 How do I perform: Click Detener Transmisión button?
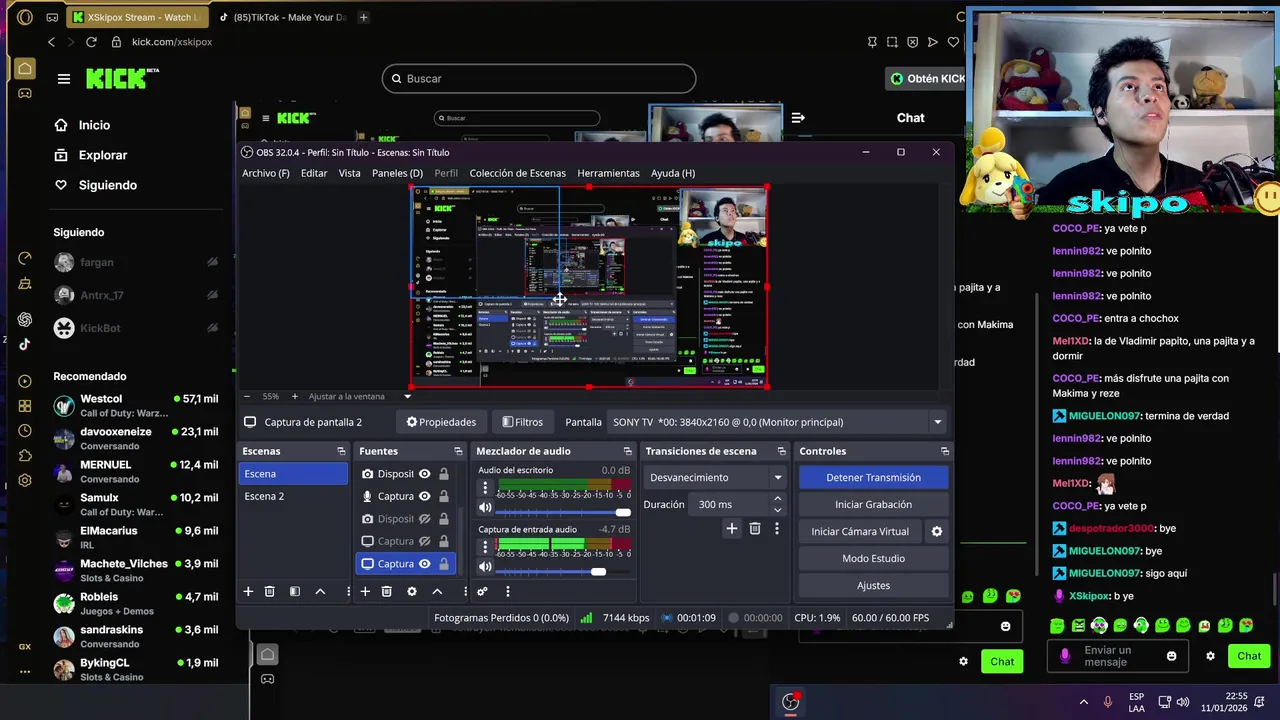pyautogui.click(x=873, y=478)
